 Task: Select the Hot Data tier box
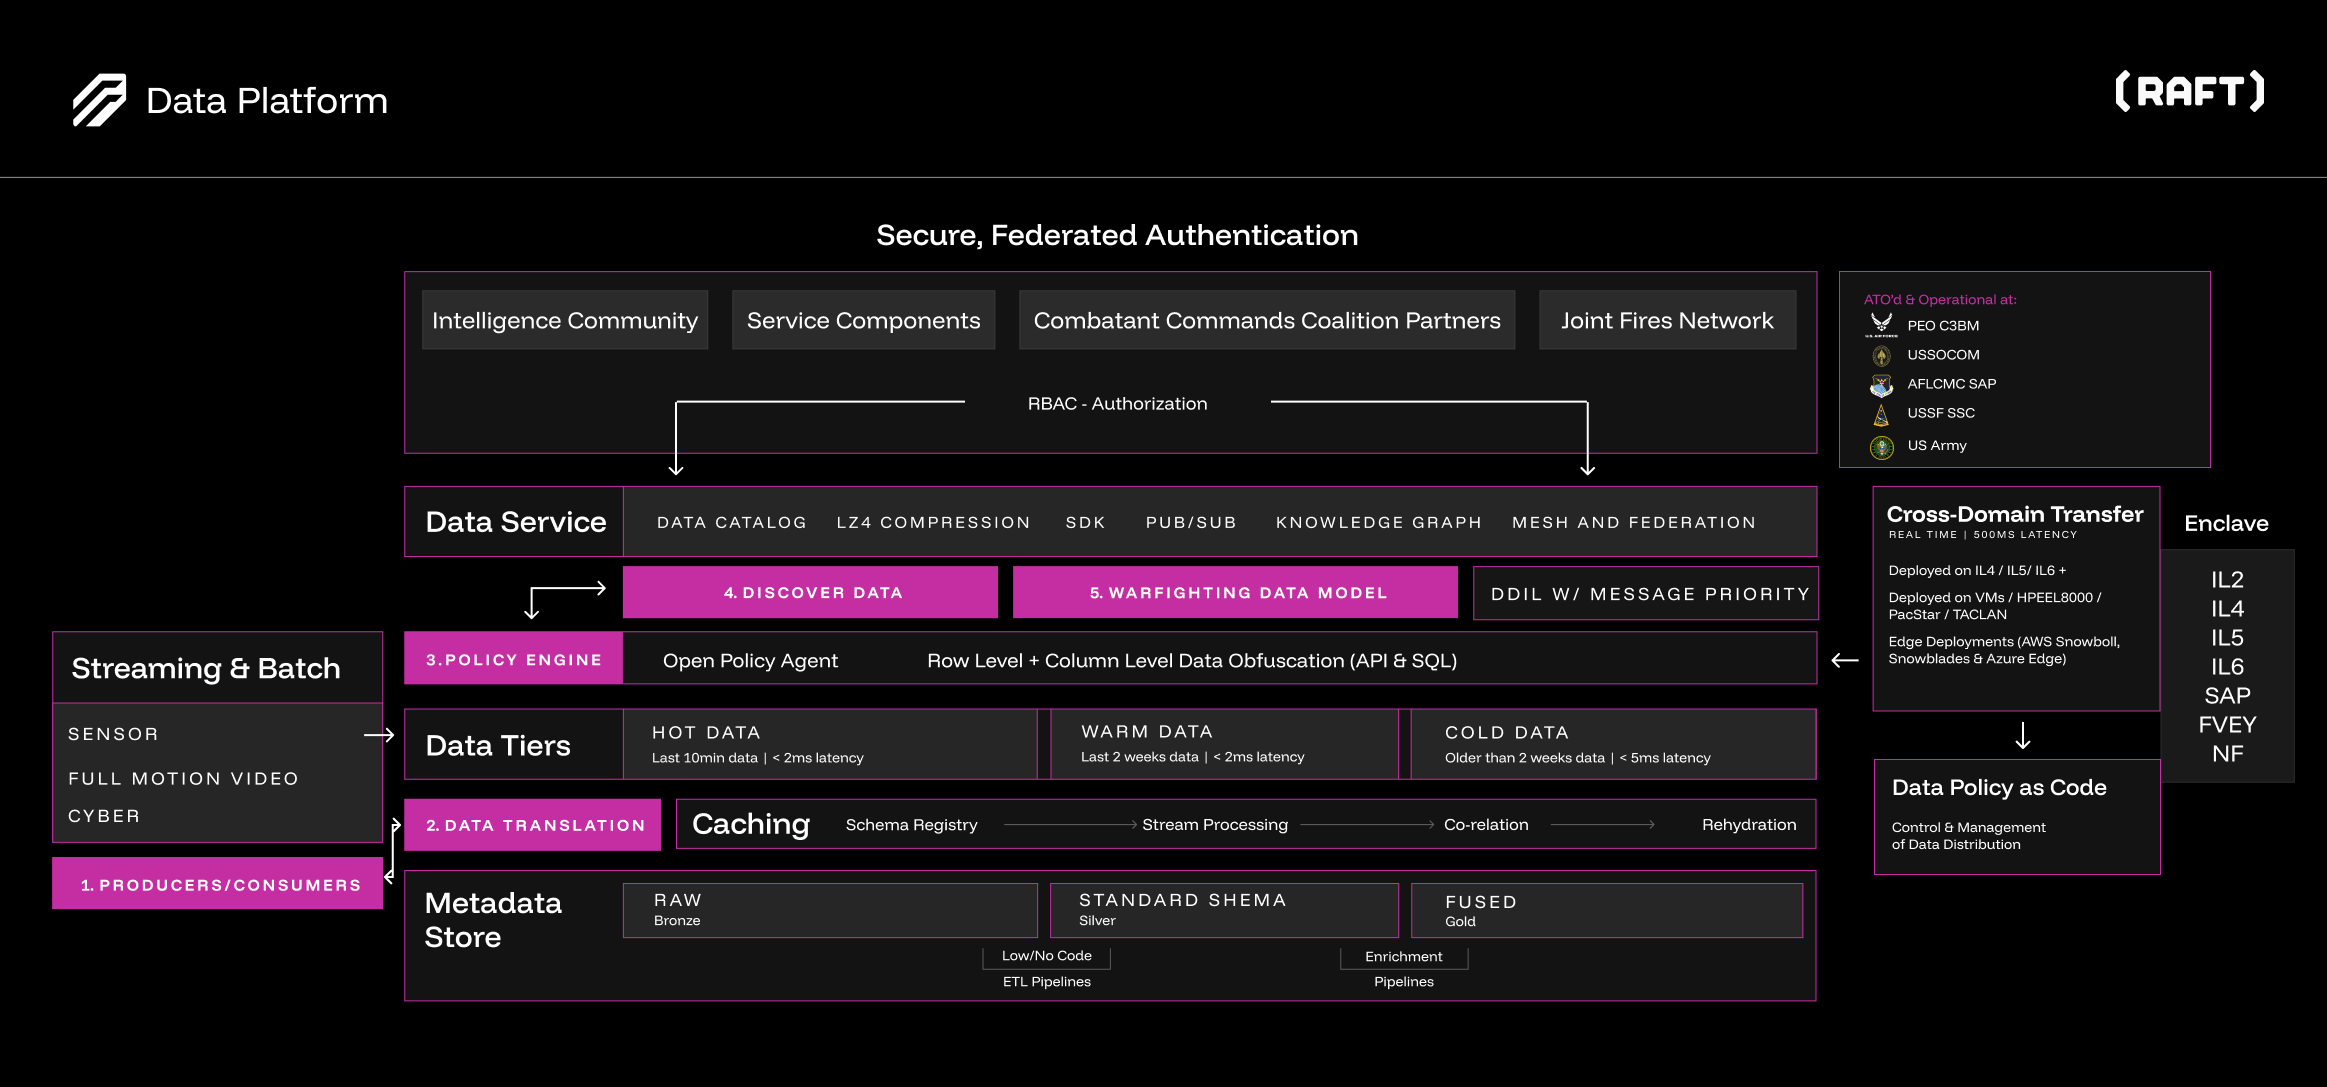point(830,744)
